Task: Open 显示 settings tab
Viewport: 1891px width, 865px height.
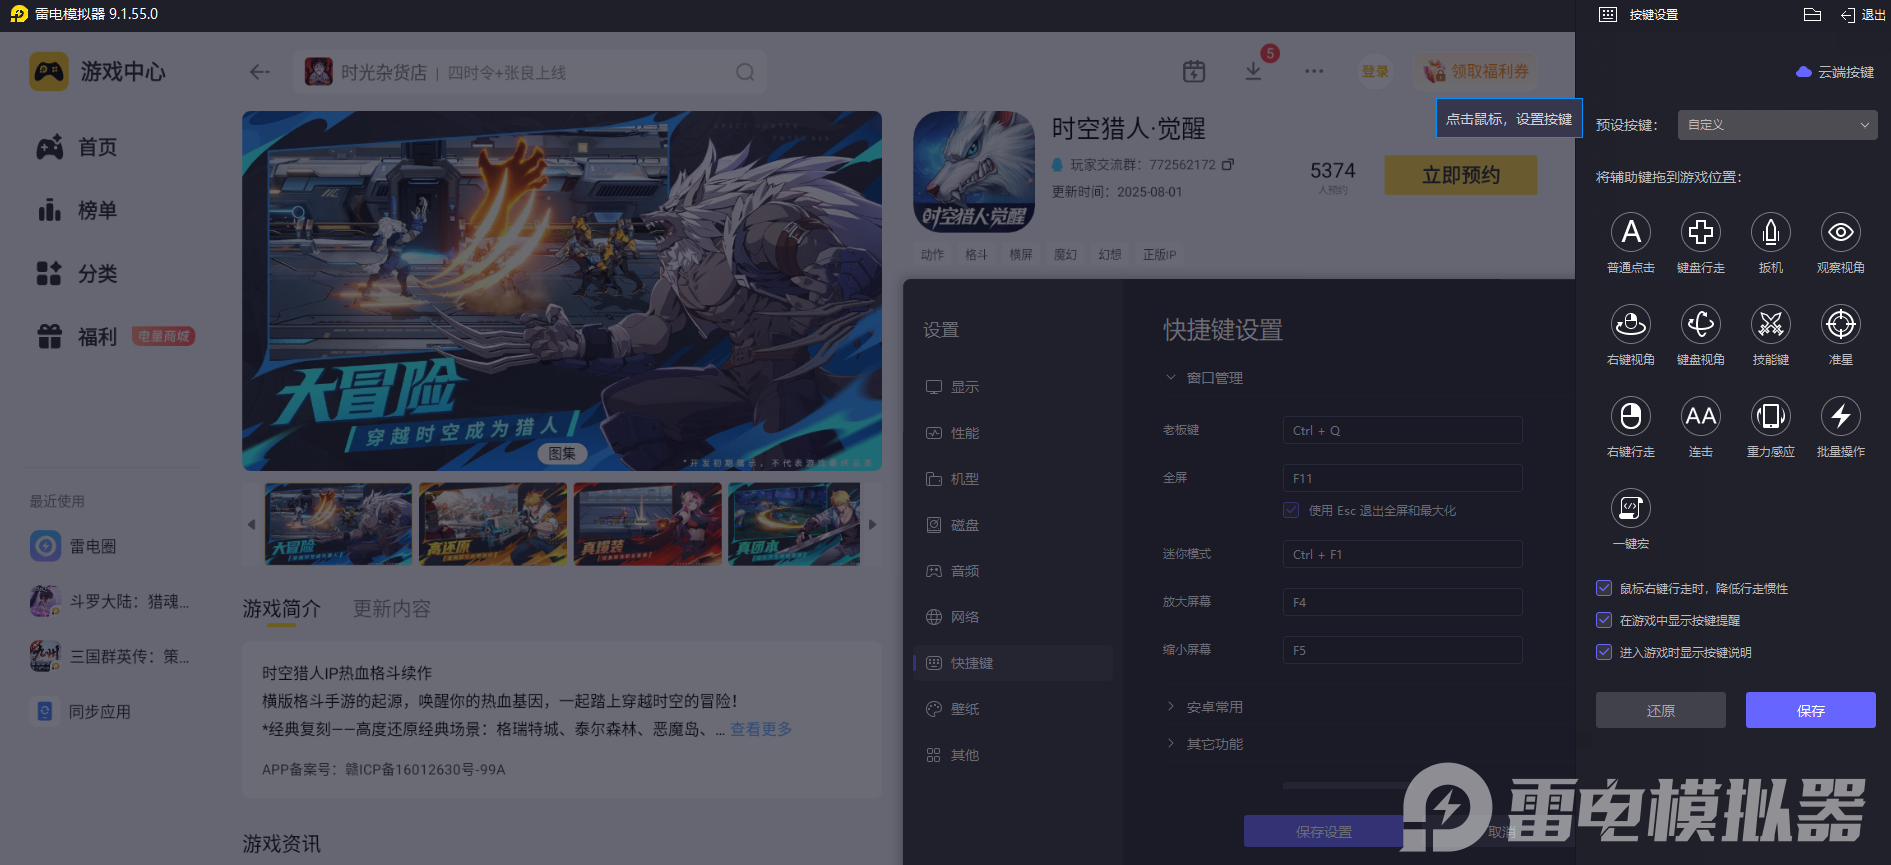Action: pyautogui.click(x=1013, y=387)
